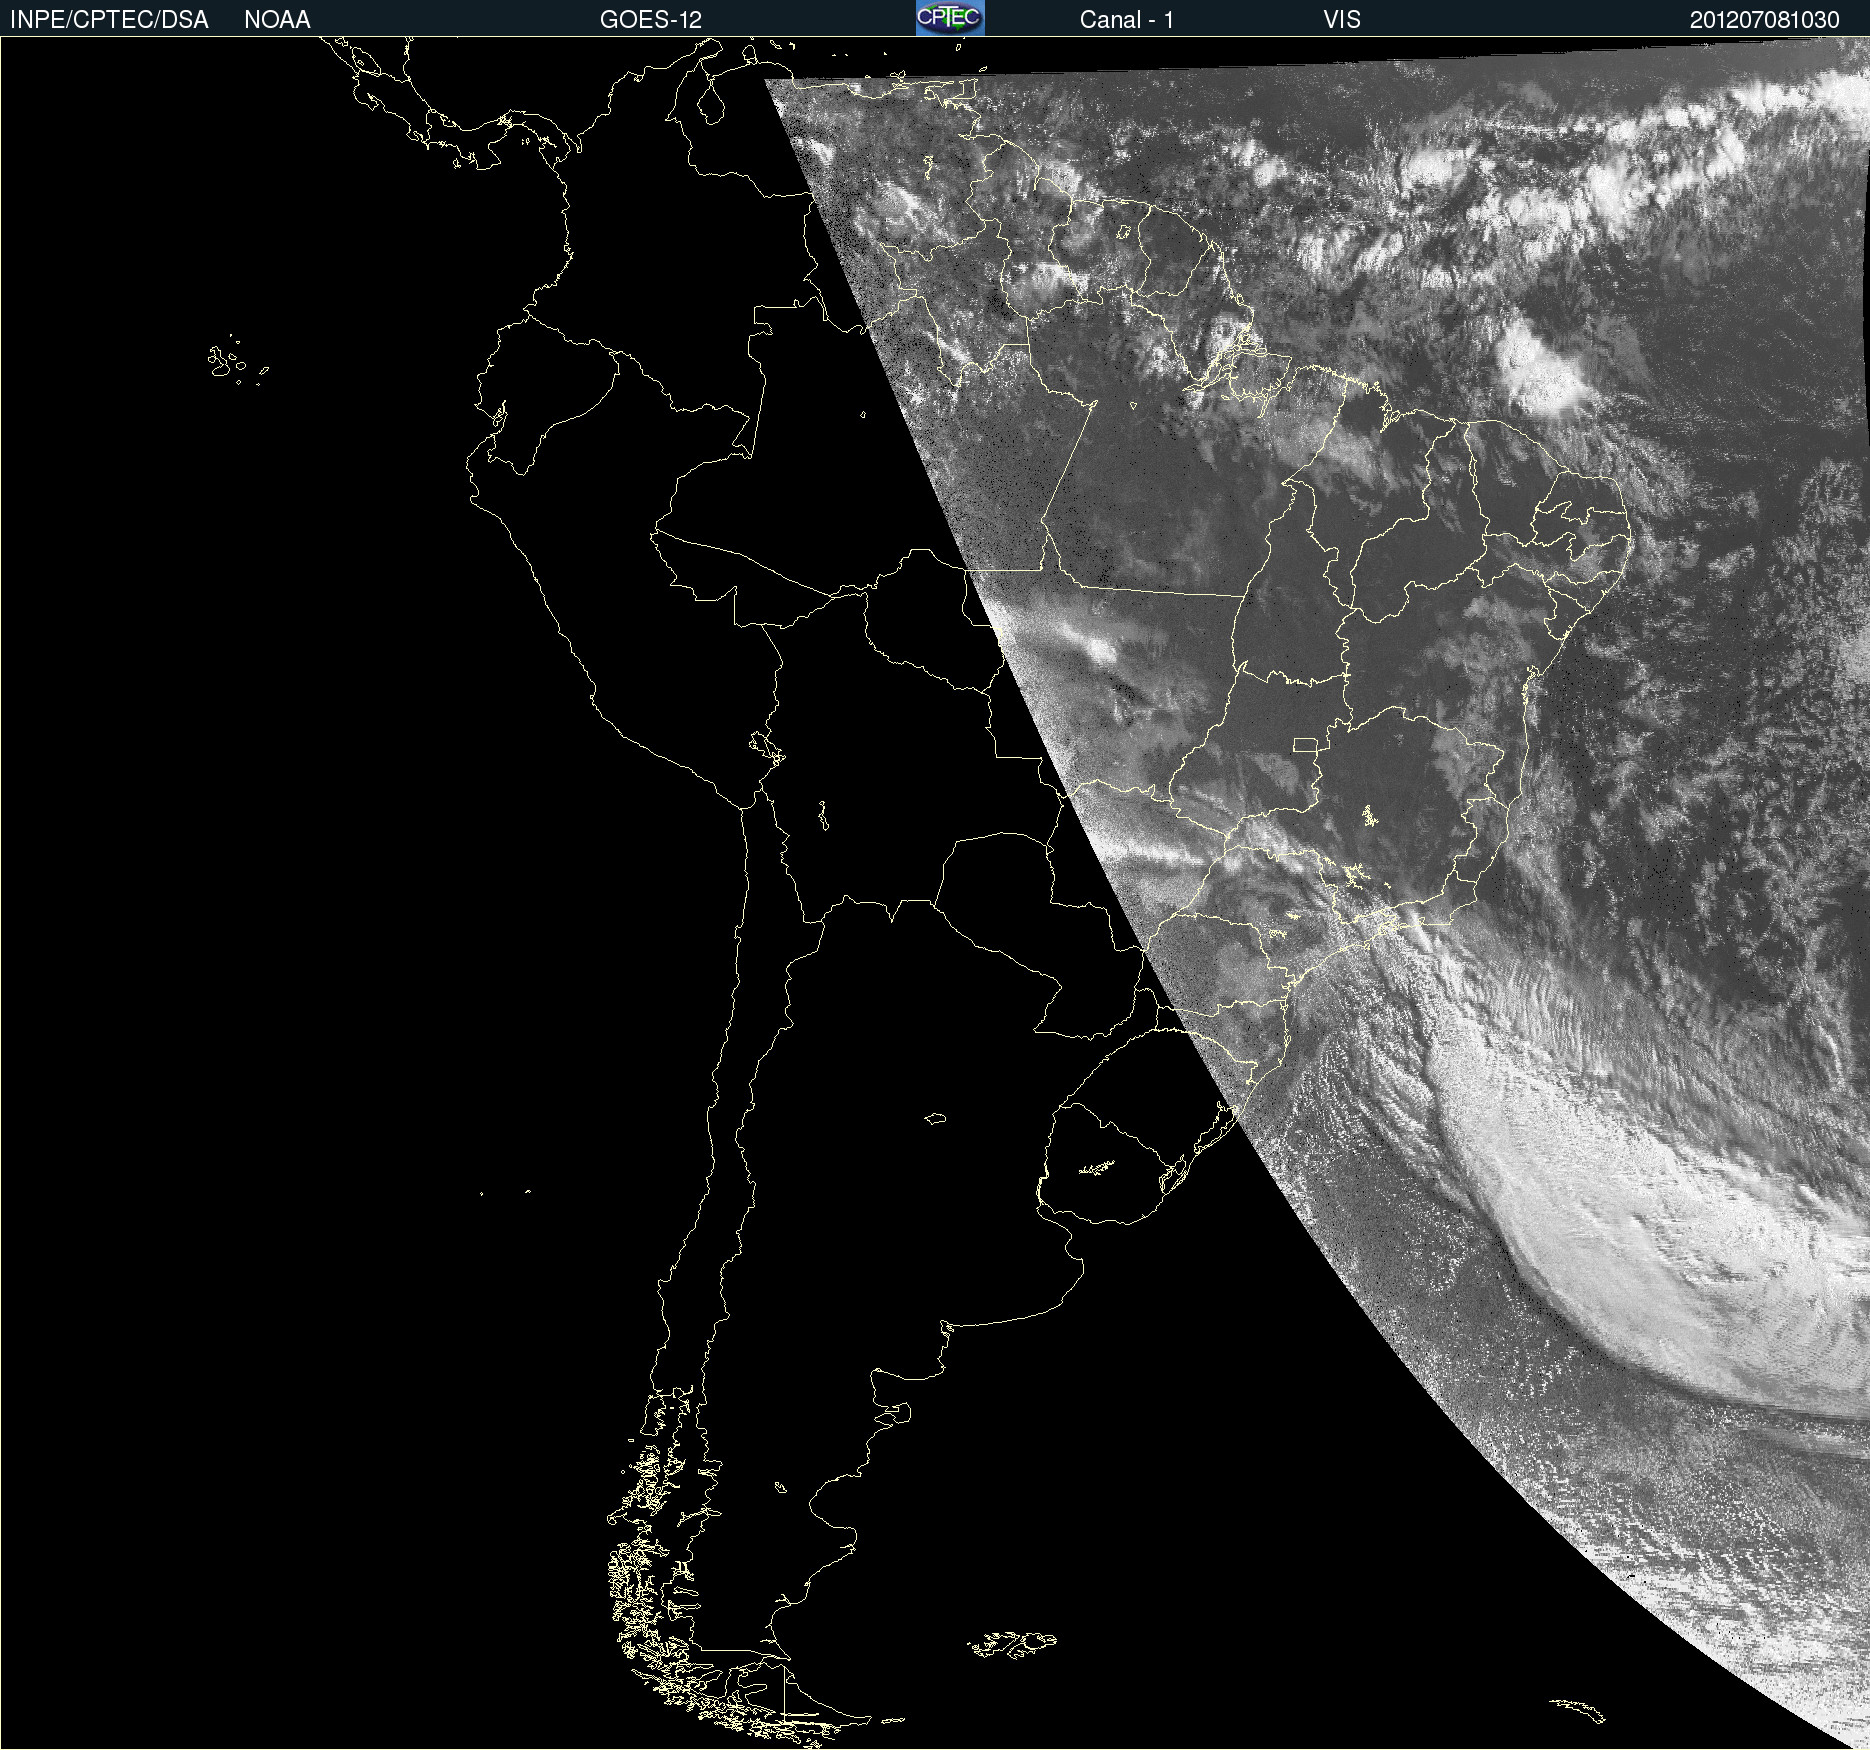Screen dimensions: 1870x1750
Task: Click the CPTEC logo icon
Action: (x=950, y=18)
